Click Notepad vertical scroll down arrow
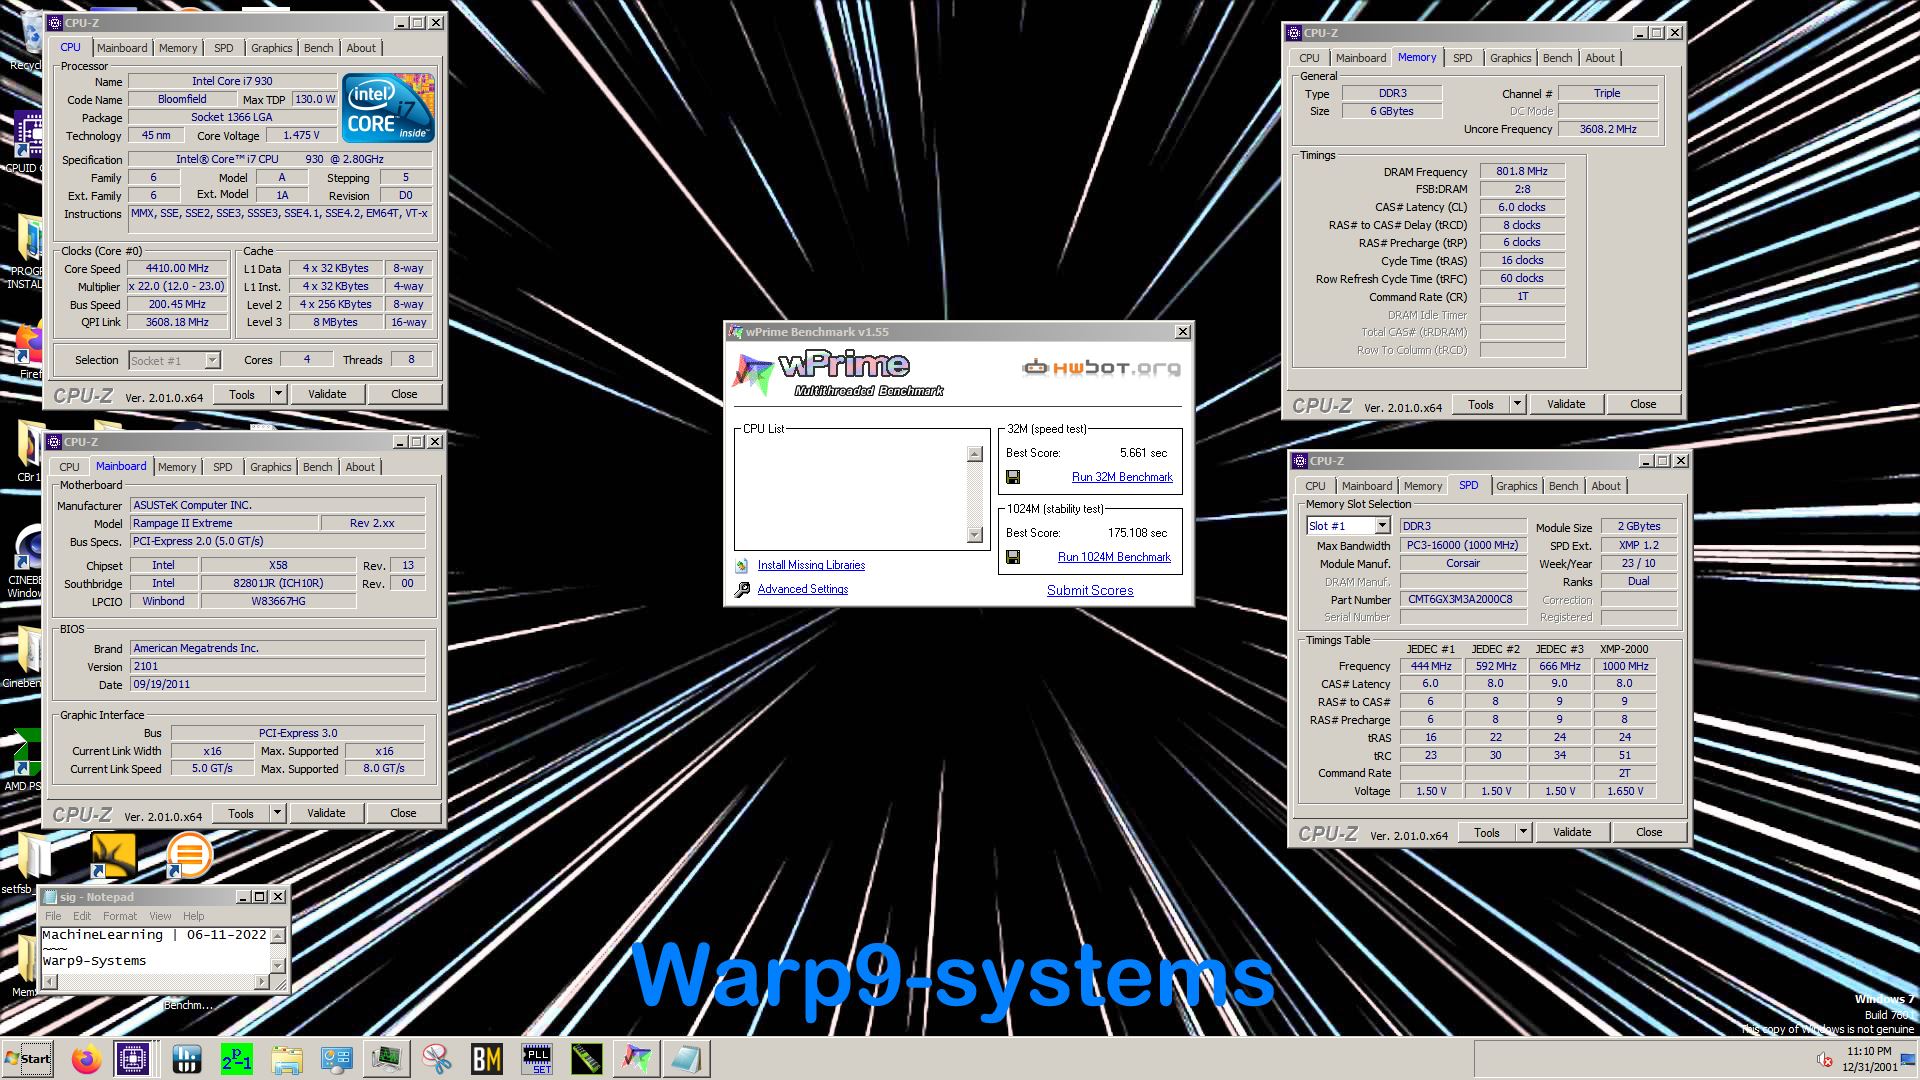1920x1080 pixels. point(278,965)
